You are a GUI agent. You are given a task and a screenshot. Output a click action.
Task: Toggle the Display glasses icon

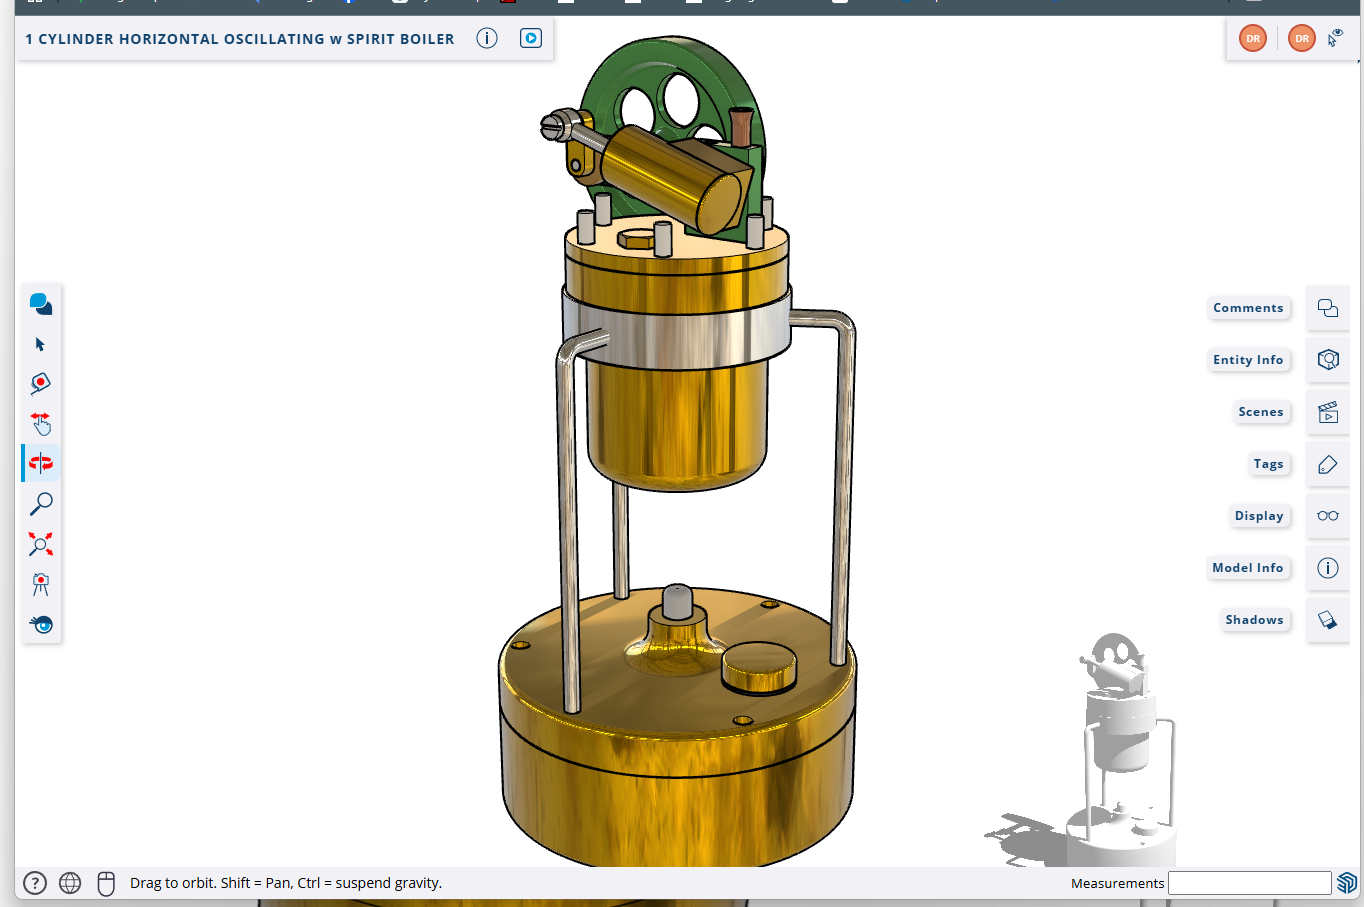(1327, 516)
